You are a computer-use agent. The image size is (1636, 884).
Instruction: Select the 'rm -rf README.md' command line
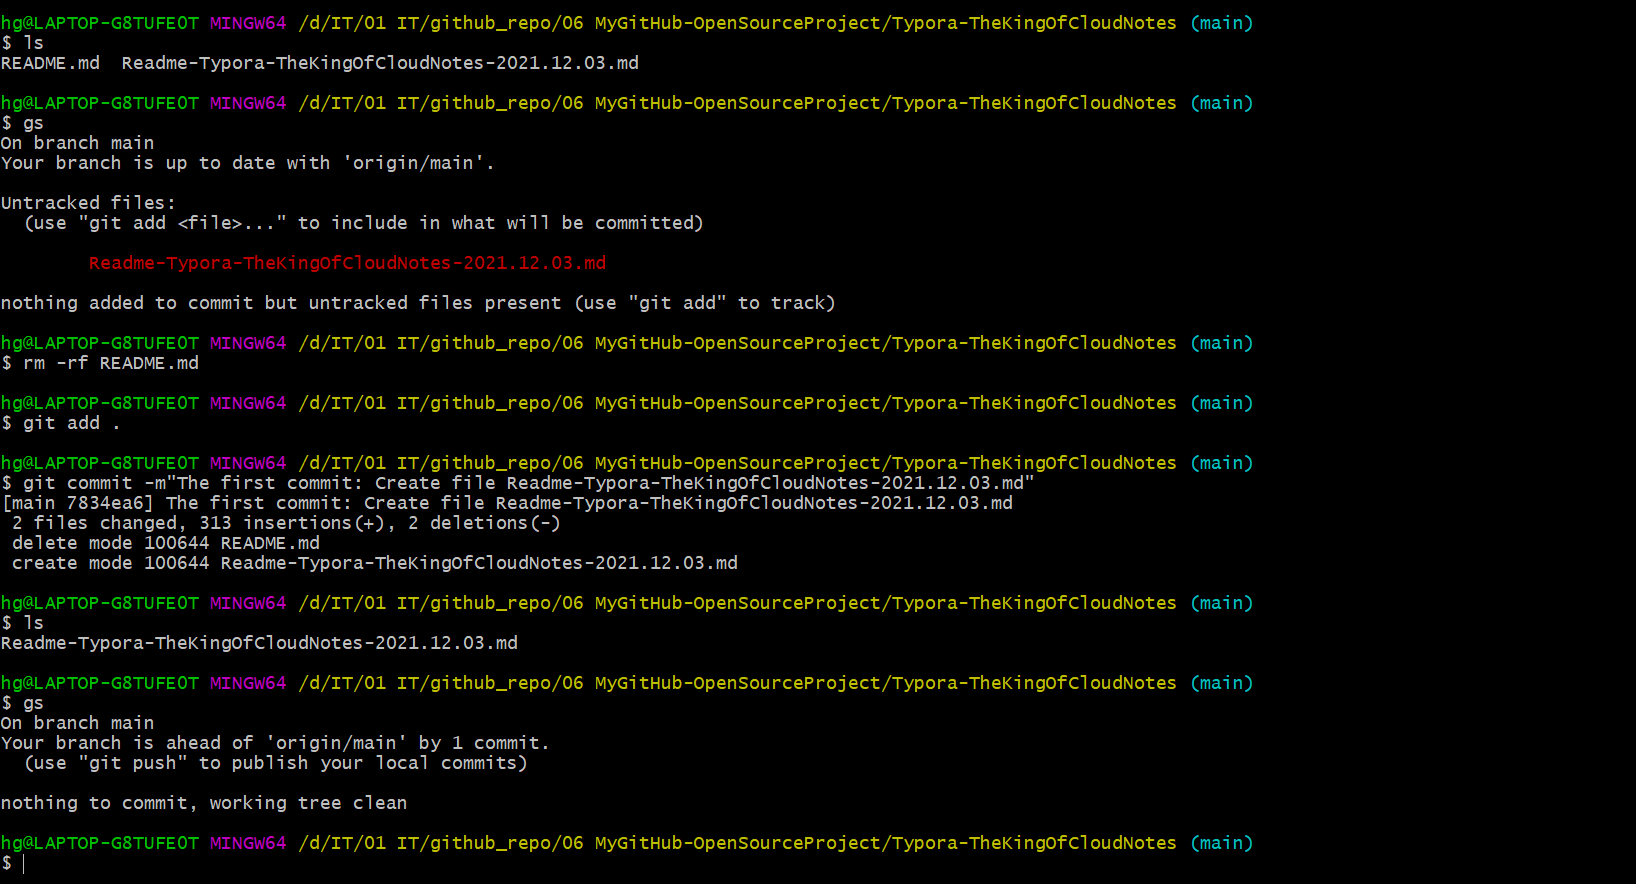click(100, 363)
